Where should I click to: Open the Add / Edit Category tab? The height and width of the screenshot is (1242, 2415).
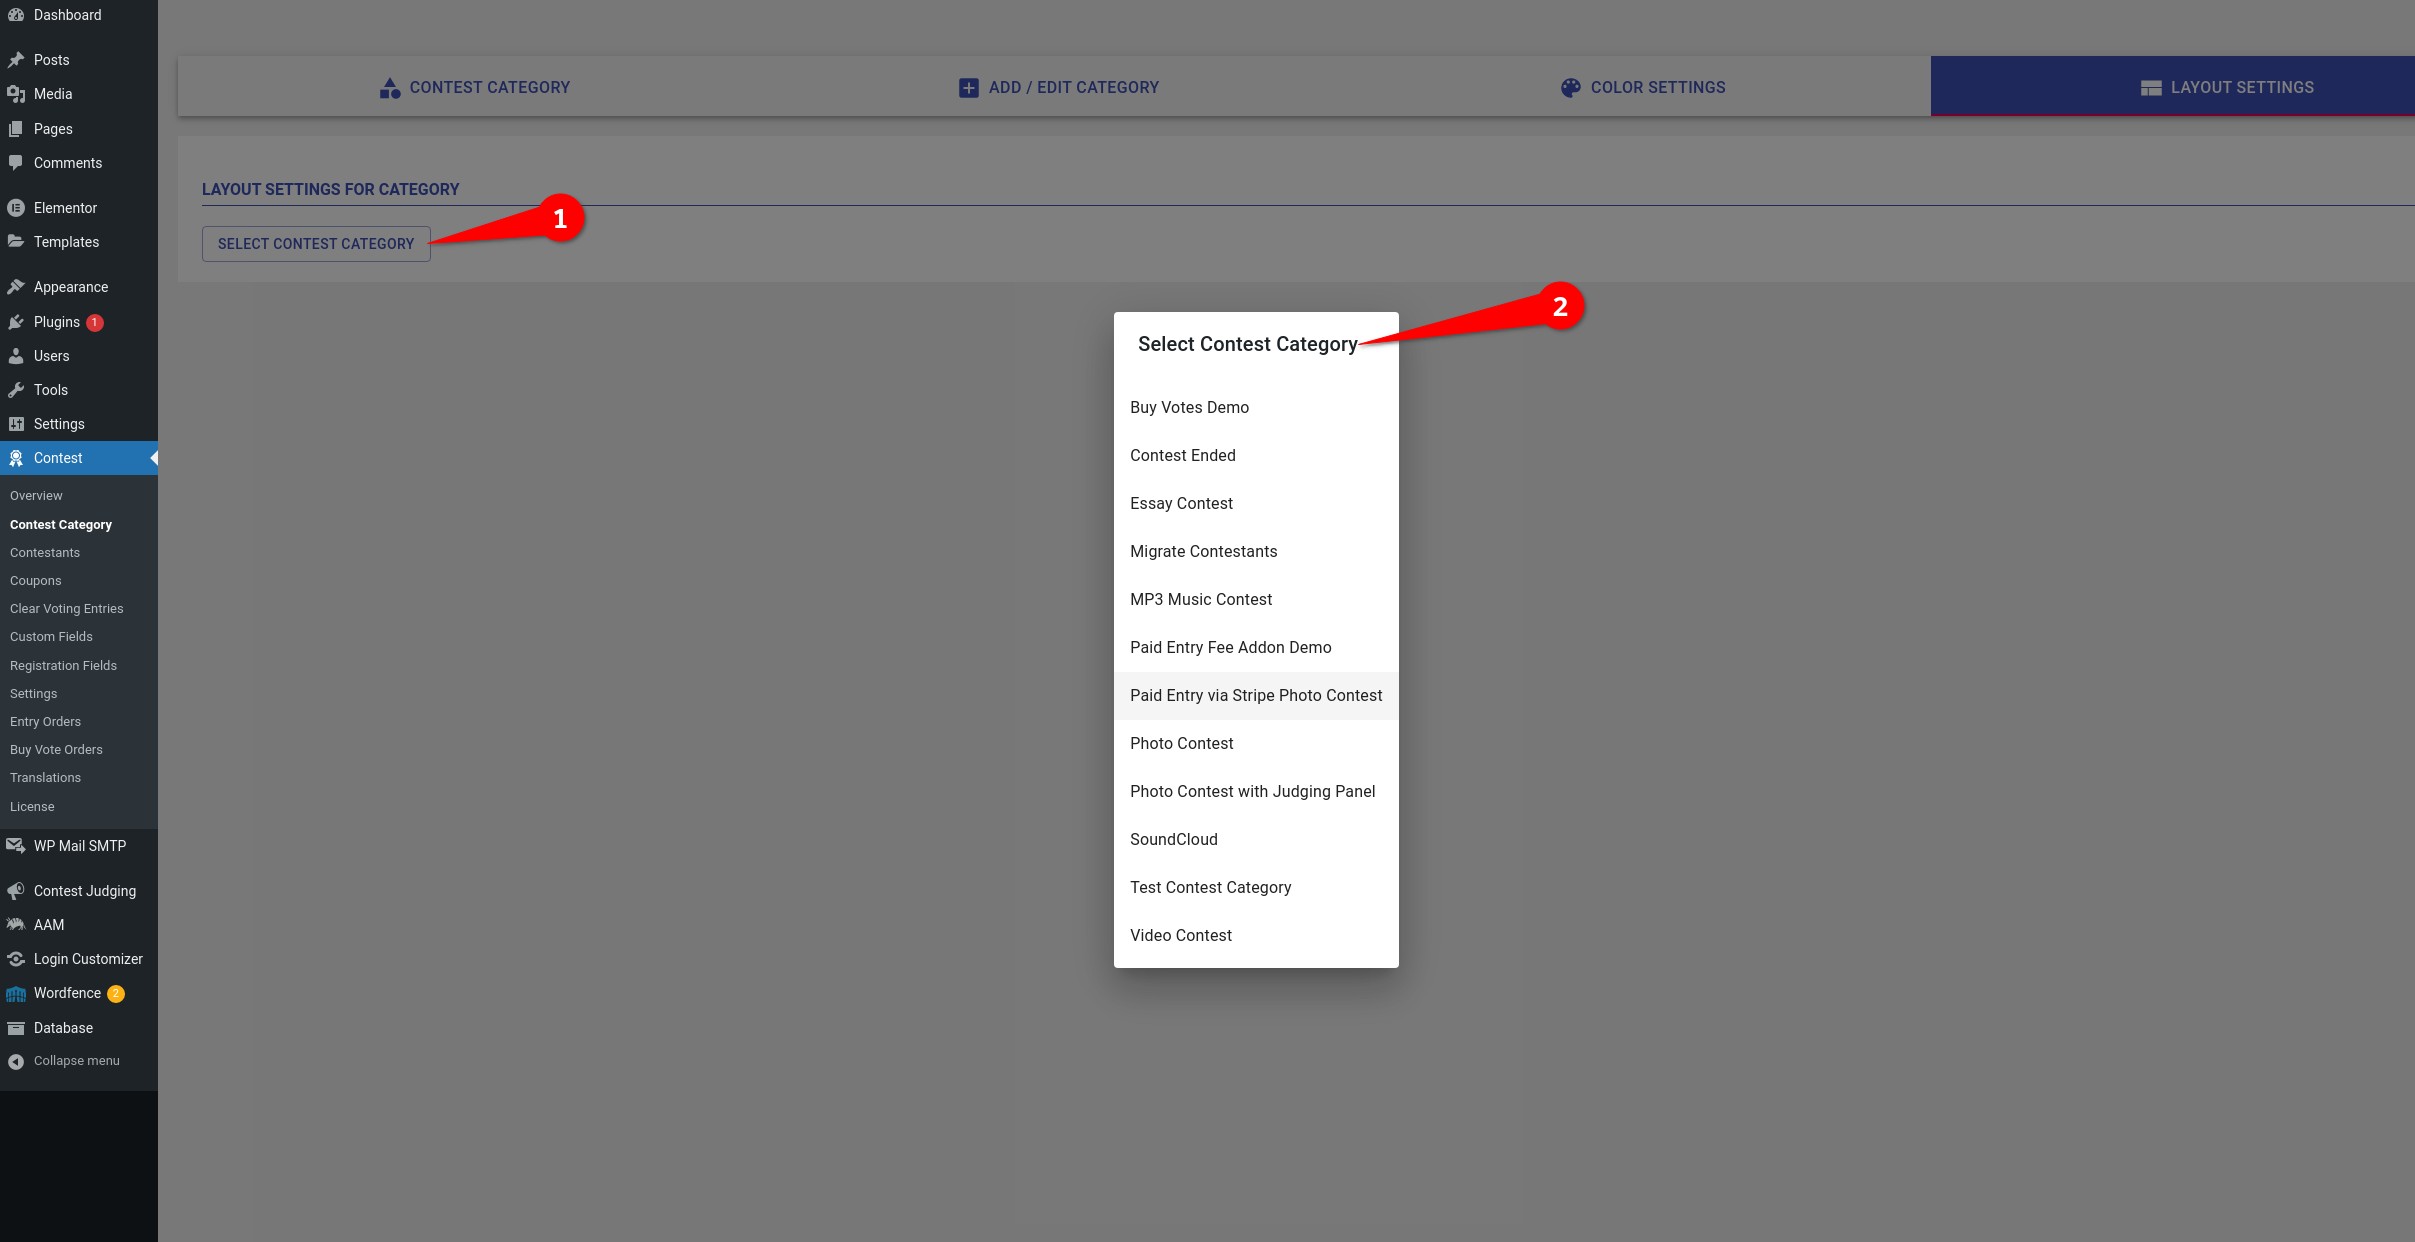point(1059,87)
